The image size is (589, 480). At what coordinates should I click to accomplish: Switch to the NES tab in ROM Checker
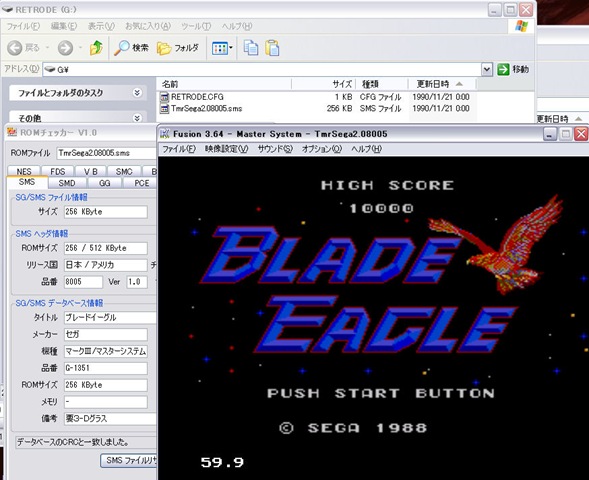pos(24,171)
